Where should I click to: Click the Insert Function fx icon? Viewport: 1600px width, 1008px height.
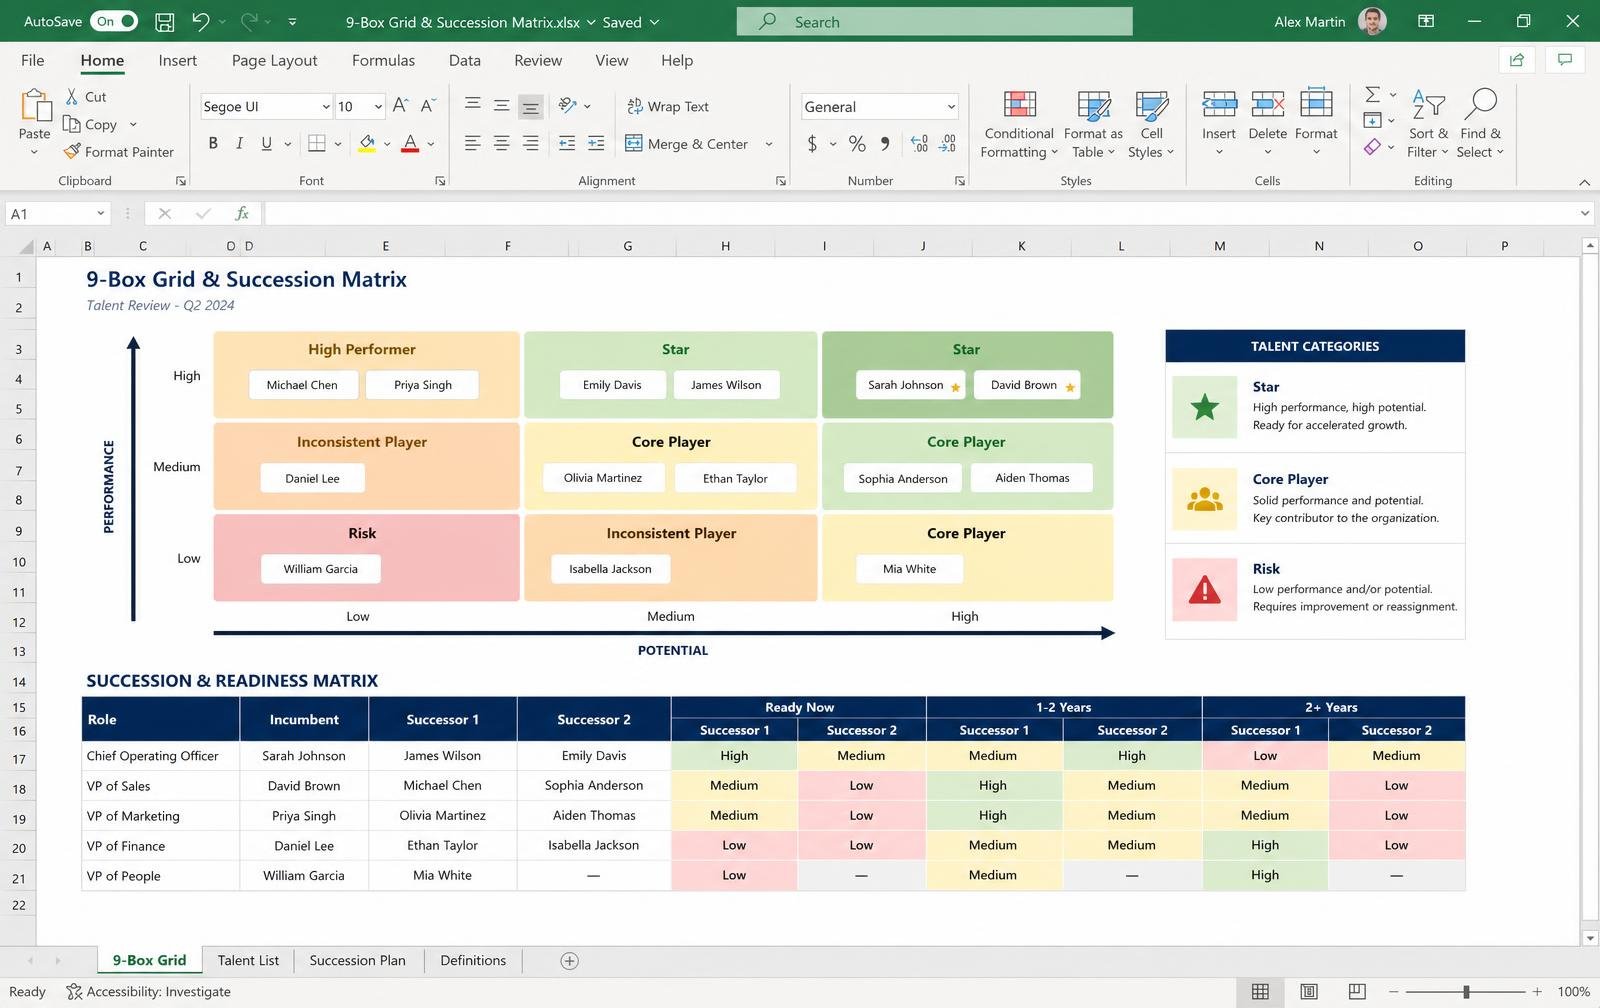[241, 213]
